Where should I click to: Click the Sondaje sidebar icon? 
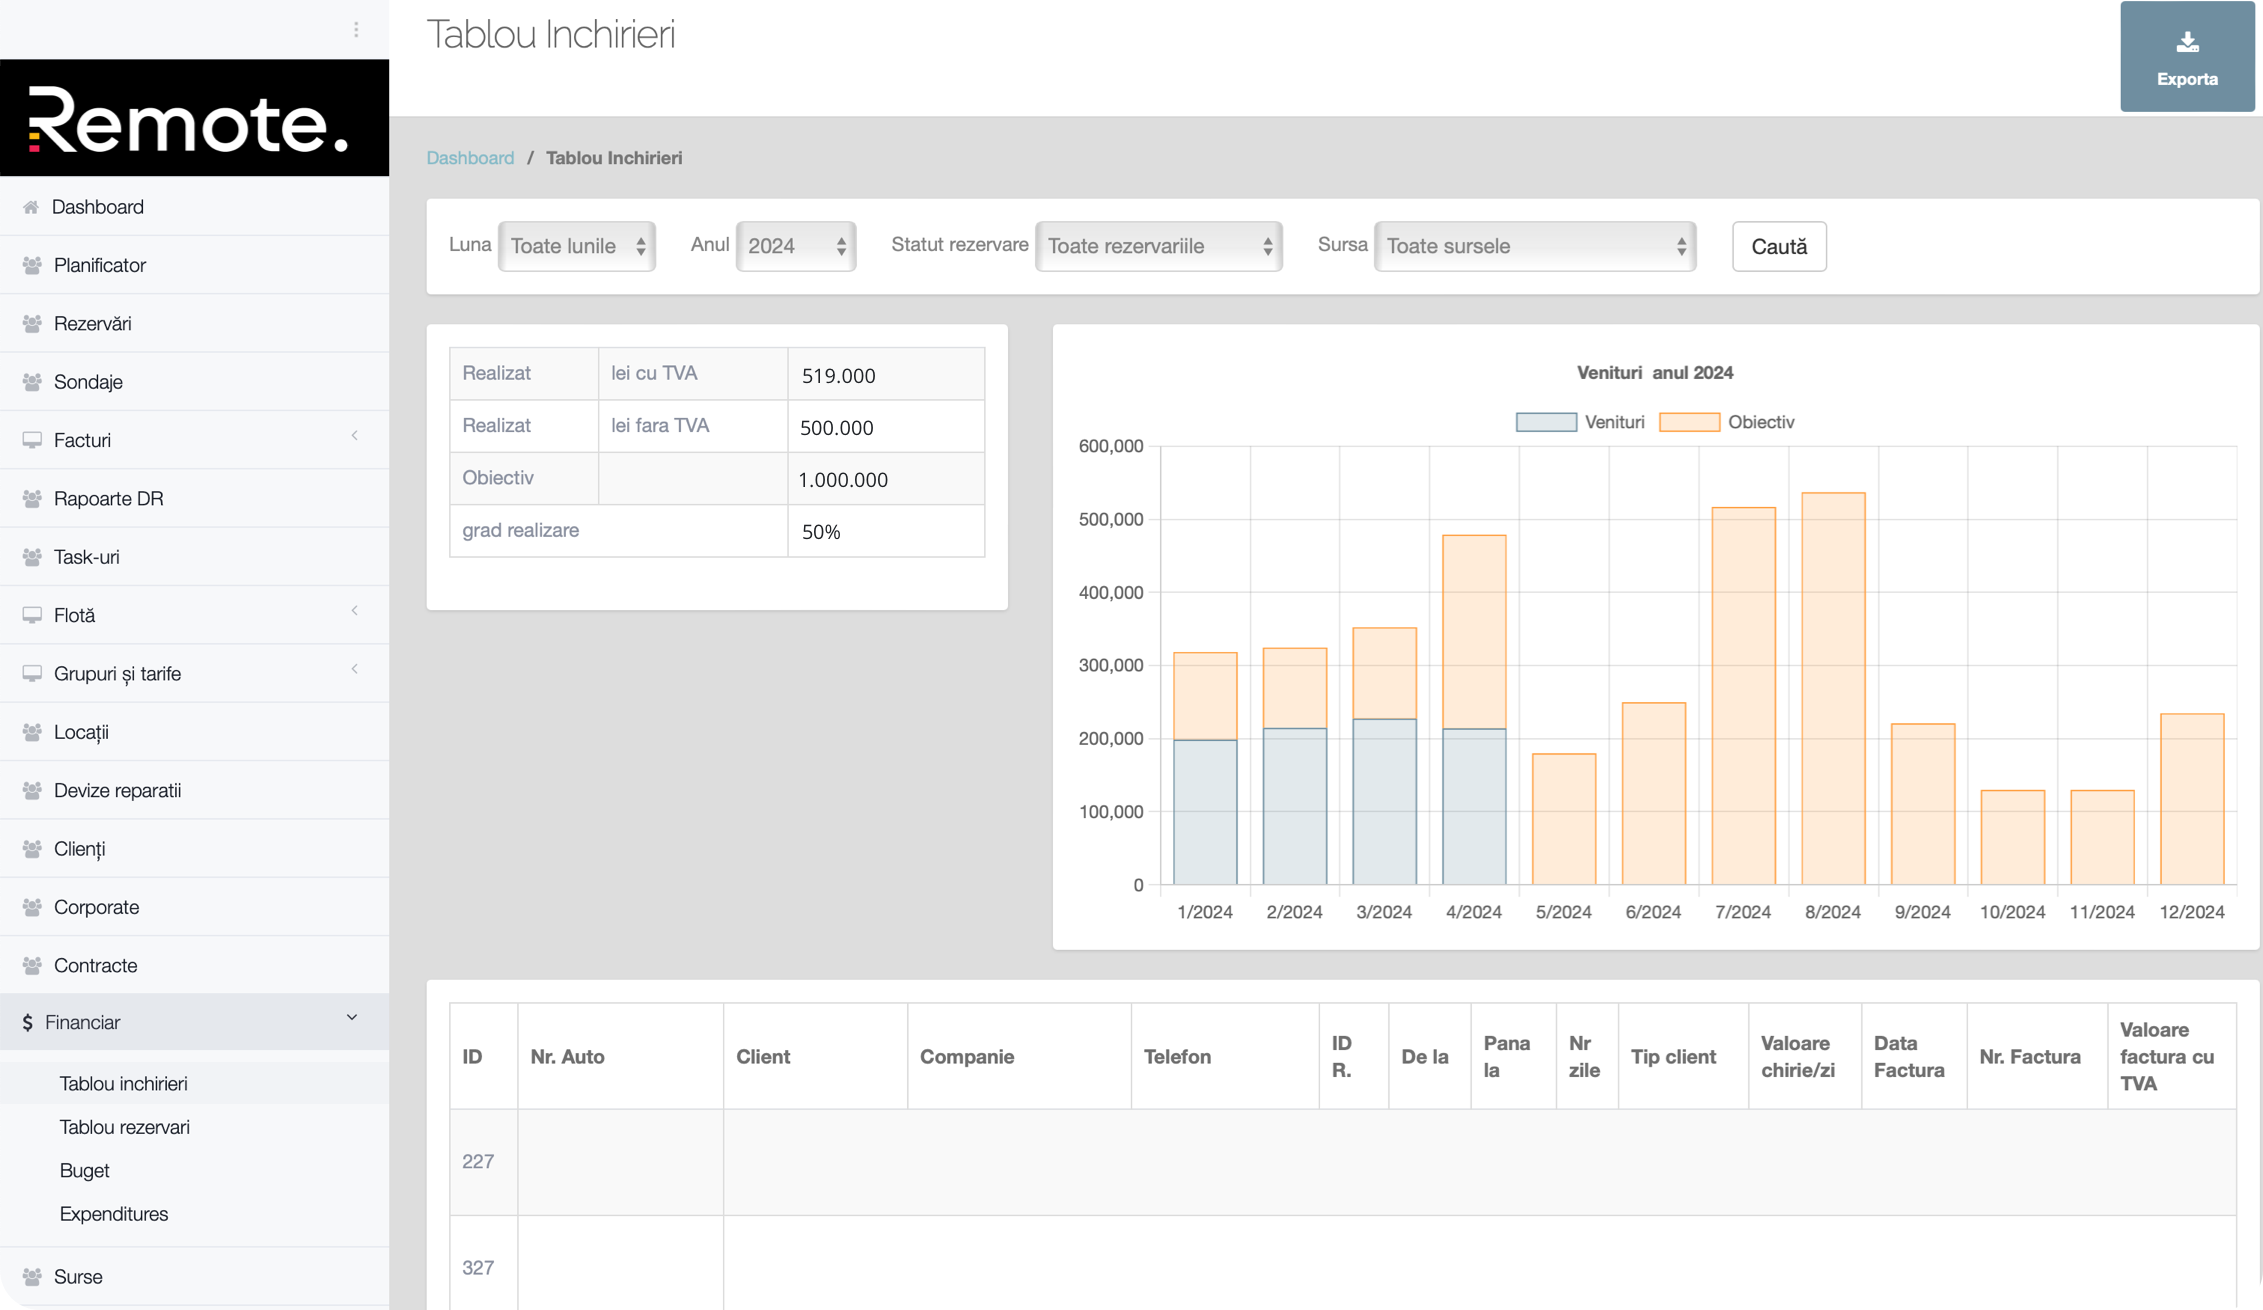coord(32,382)
